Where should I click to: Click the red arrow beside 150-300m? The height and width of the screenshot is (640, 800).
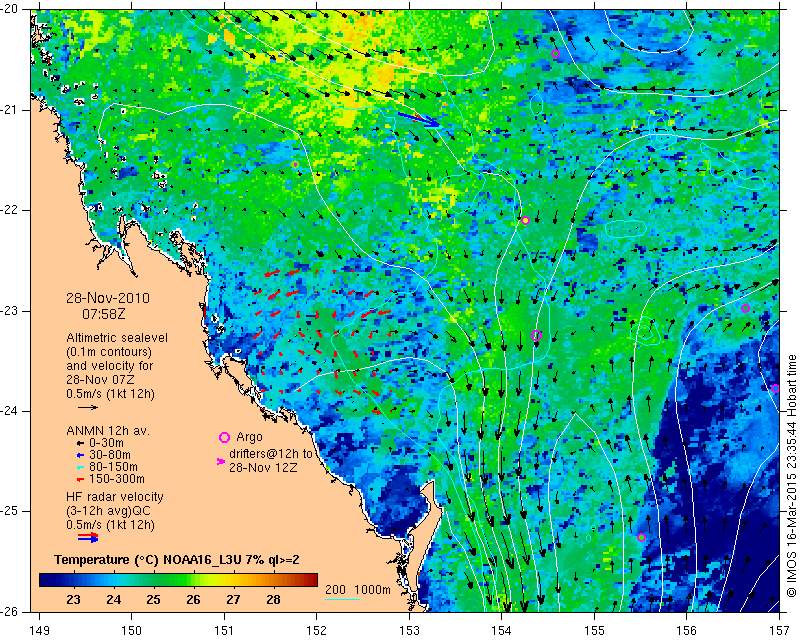coord(80,479)
